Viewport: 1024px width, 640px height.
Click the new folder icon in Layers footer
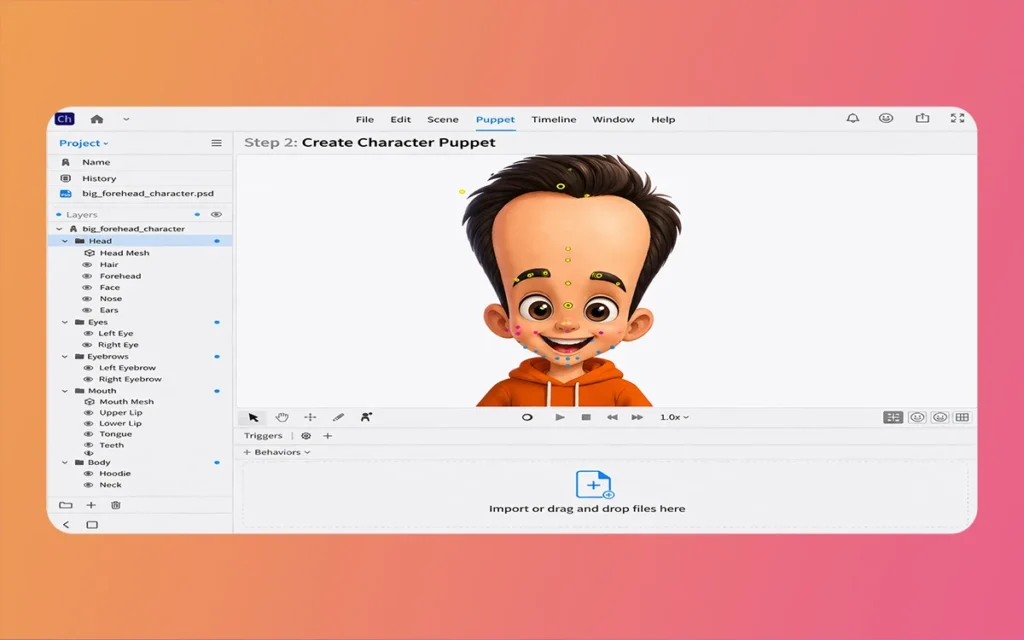pos(66,506)
